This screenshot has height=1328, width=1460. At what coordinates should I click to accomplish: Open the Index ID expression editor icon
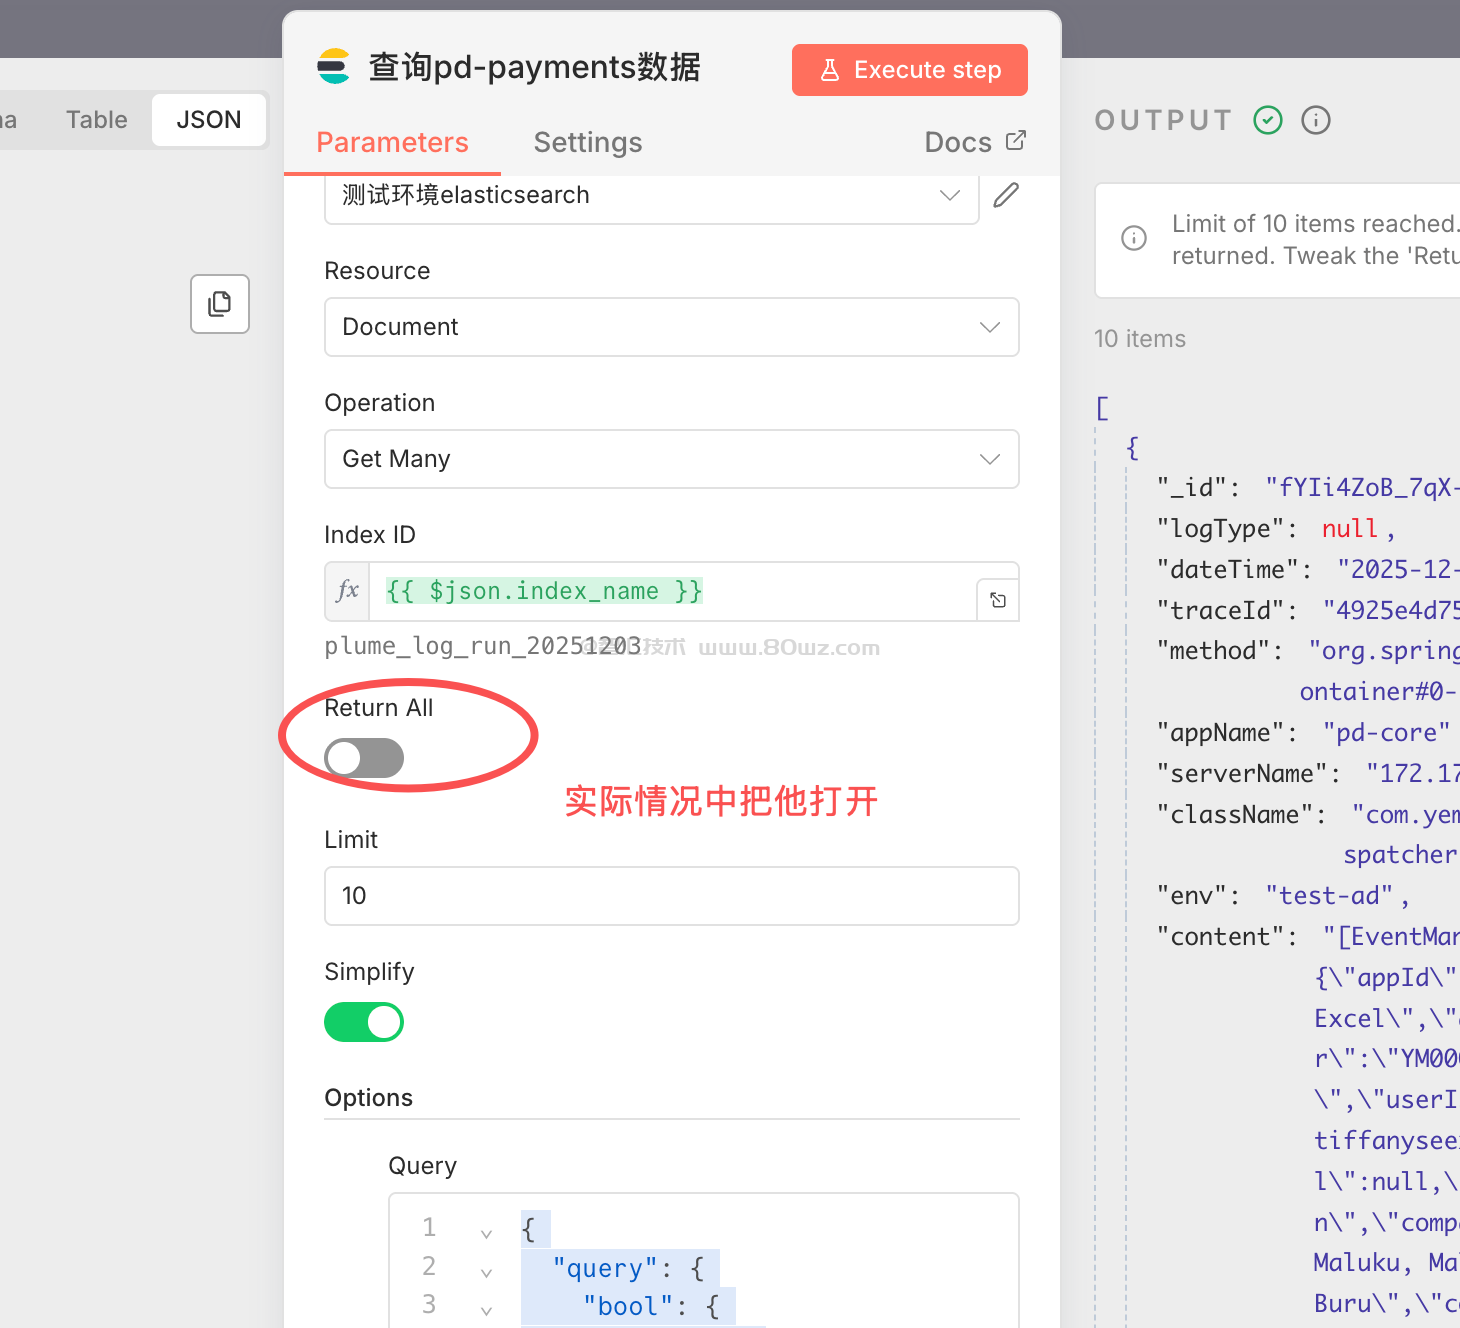(997, 600)
